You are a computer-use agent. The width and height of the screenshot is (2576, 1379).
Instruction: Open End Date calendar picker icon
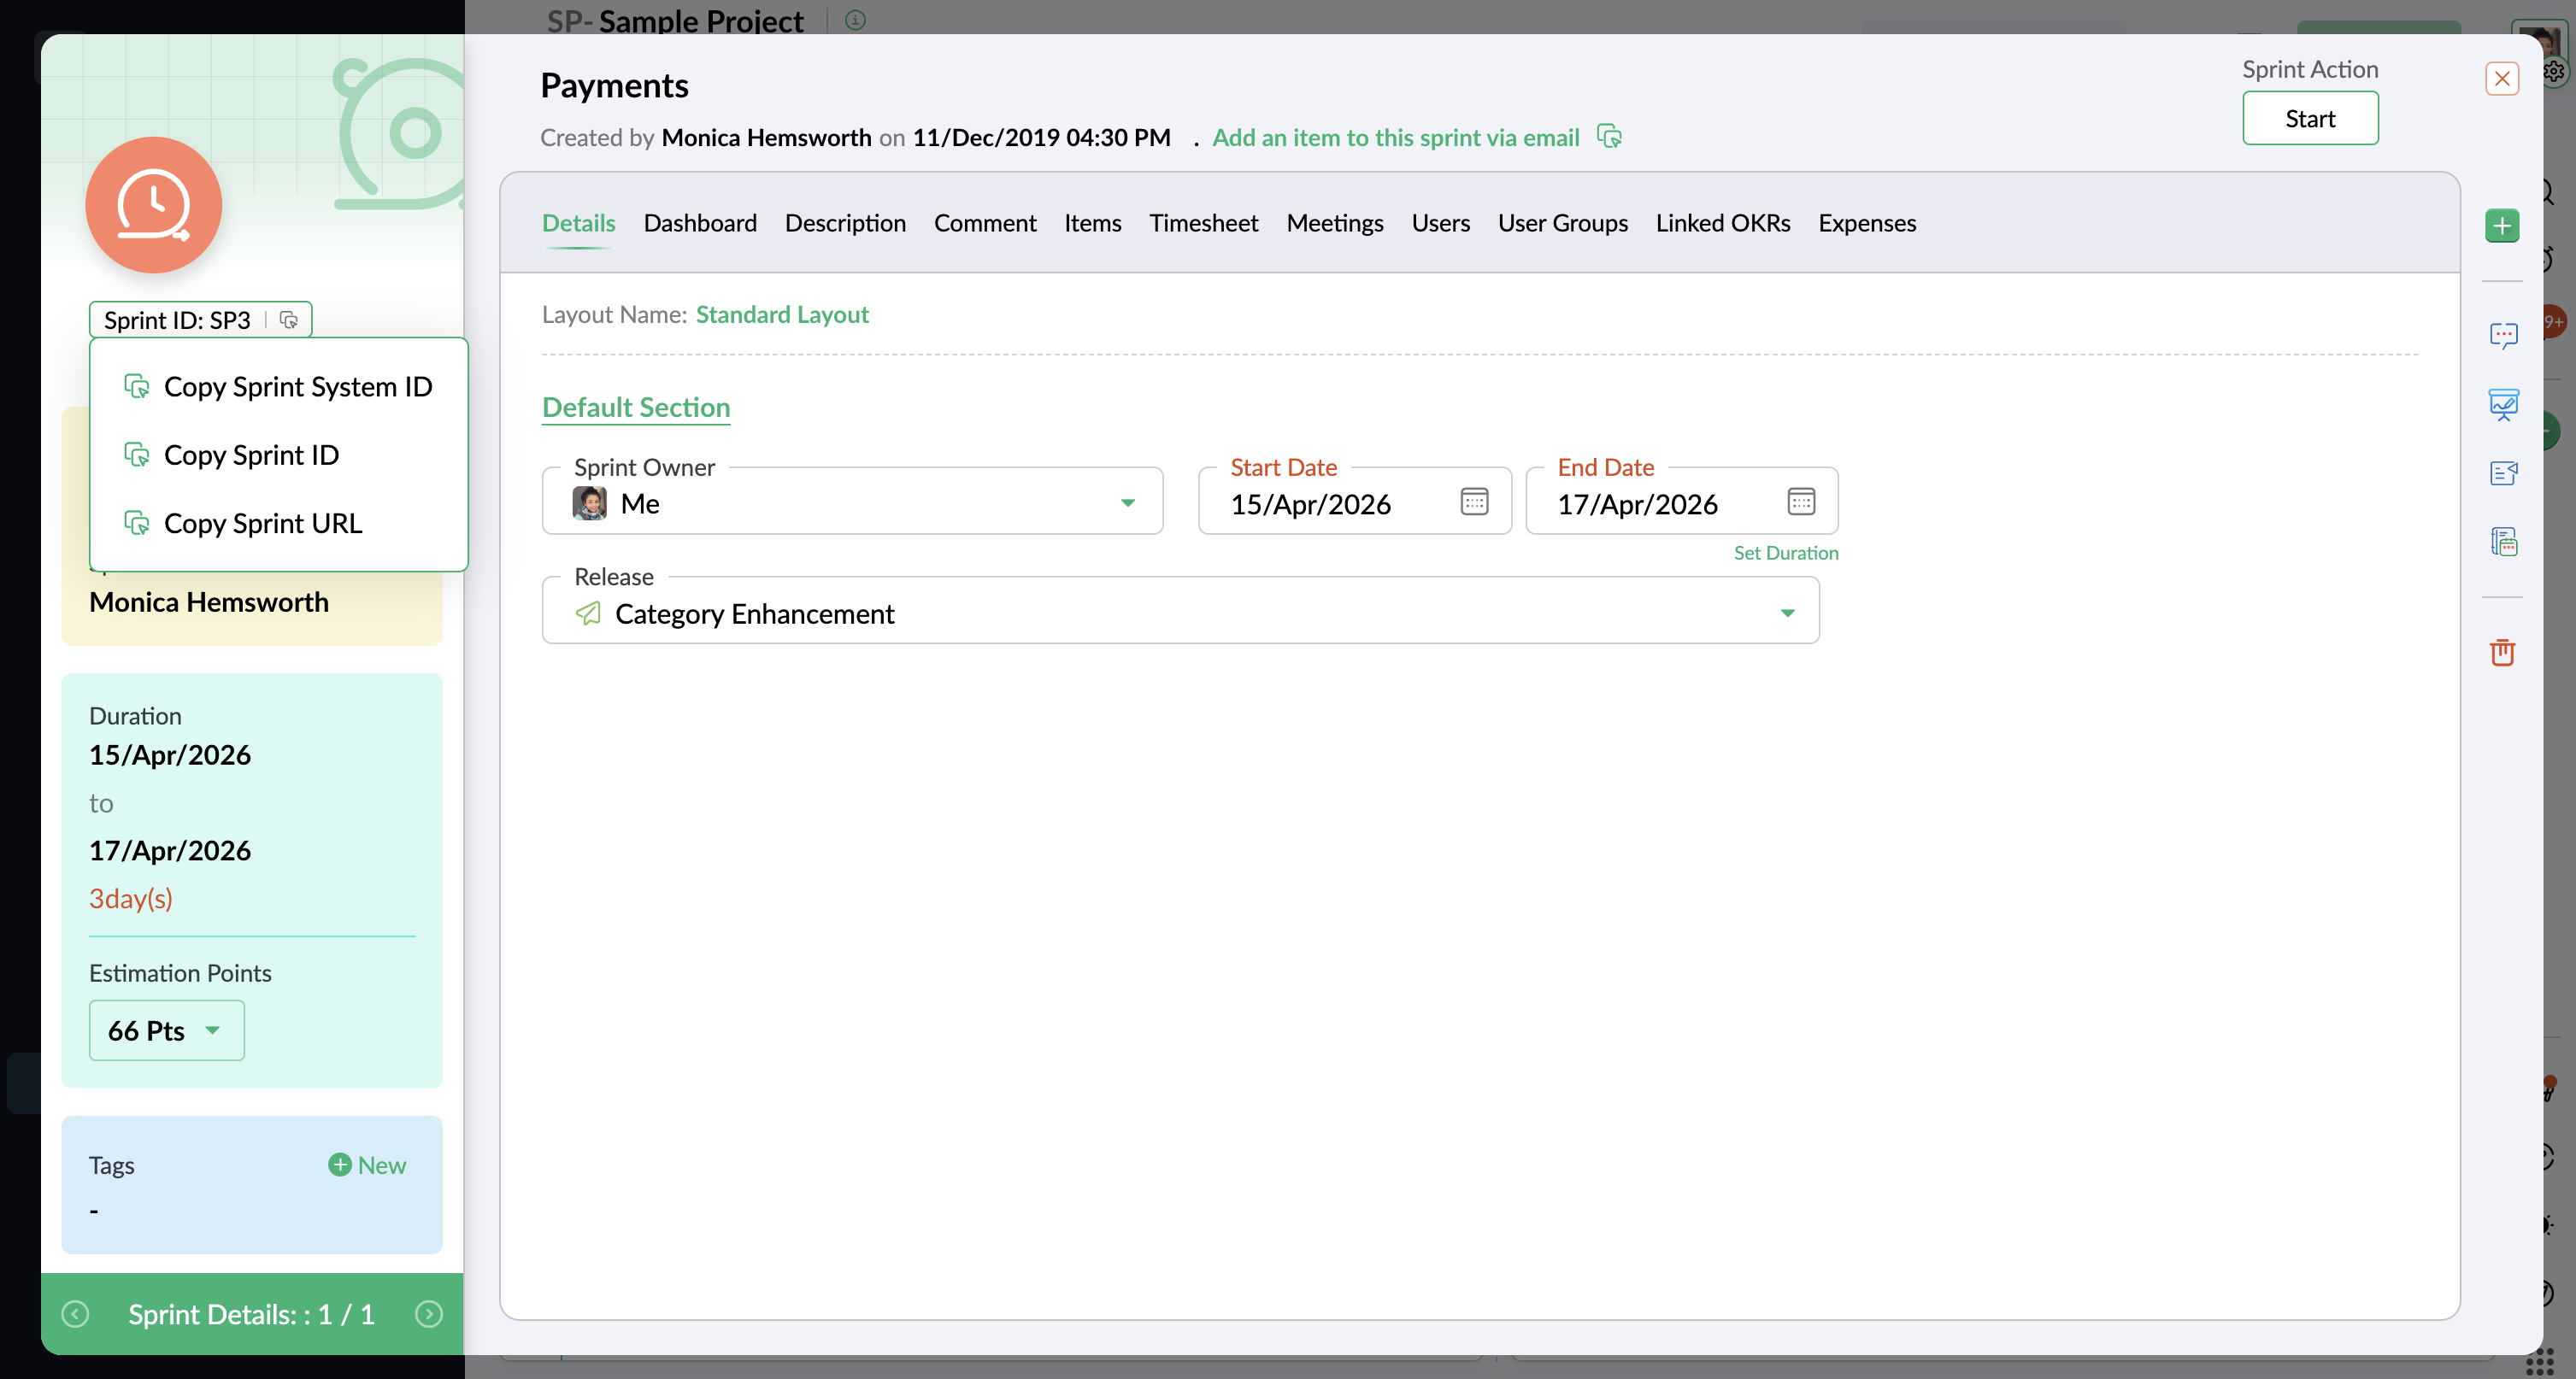pyautogui.click(x=1801, y=502)
